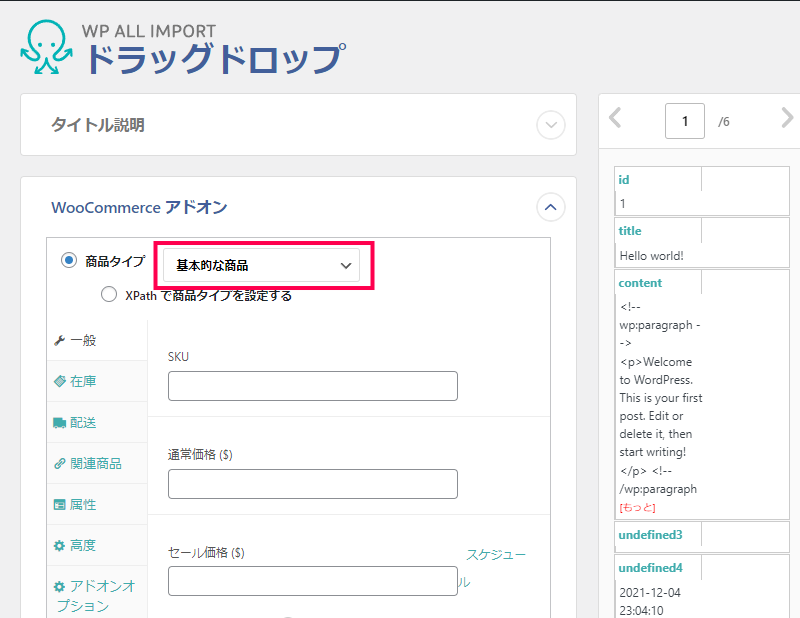Click the undefined4 field name
Screen dimensions: 800x618
click(650, 568)
